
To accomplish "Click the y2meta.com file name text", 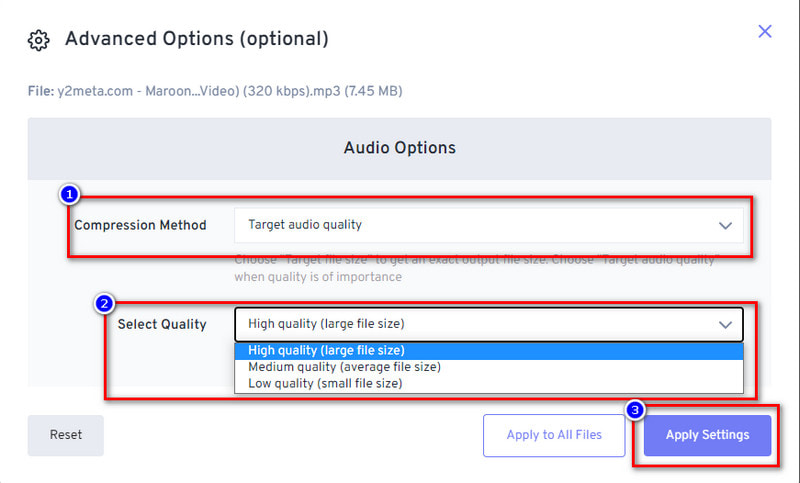I will coord(230,91).
